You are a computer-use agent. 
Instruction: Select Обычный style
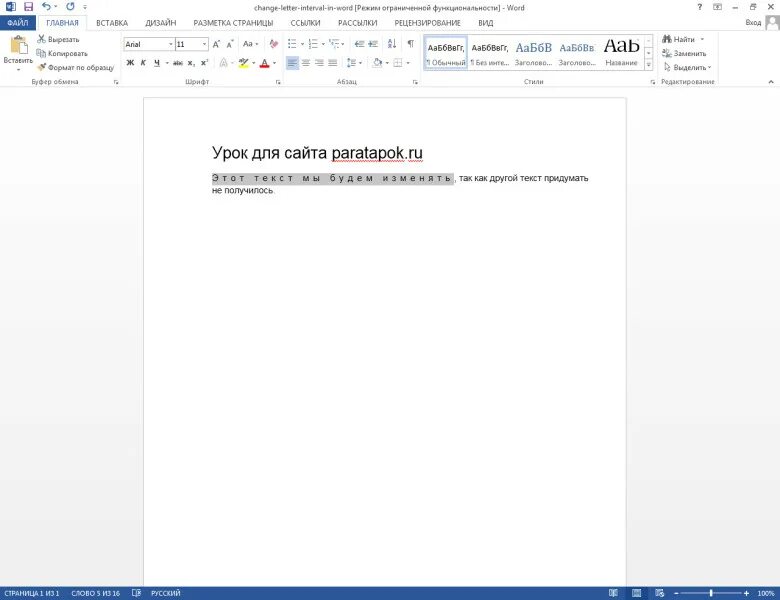coord(446,53)
